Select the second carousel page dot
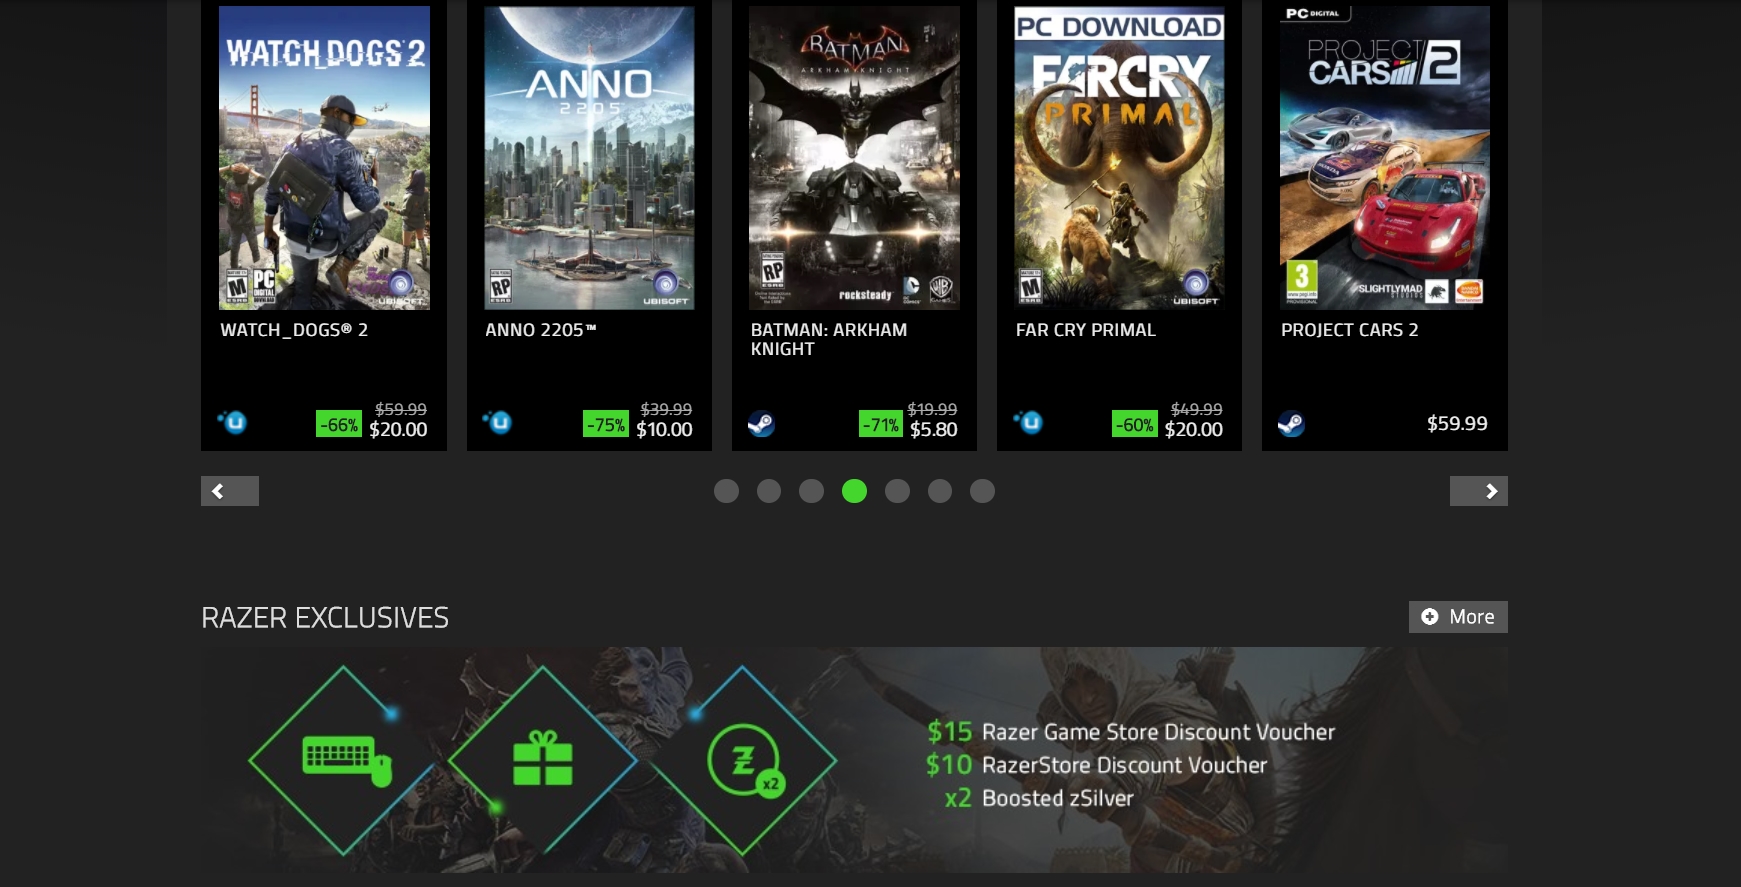 [x=769, y=491]
